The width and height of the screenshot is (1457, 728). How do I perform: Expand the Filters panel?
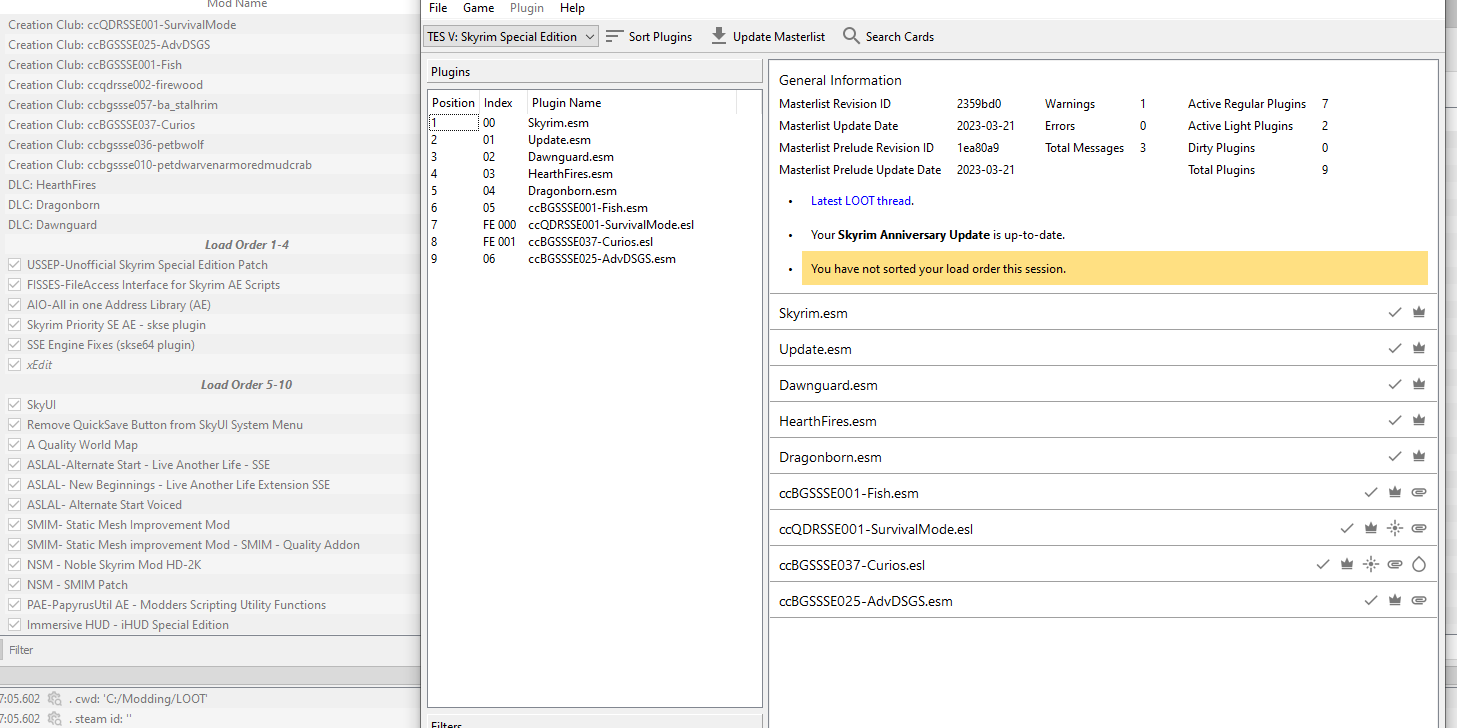click(x=446, y=722)
